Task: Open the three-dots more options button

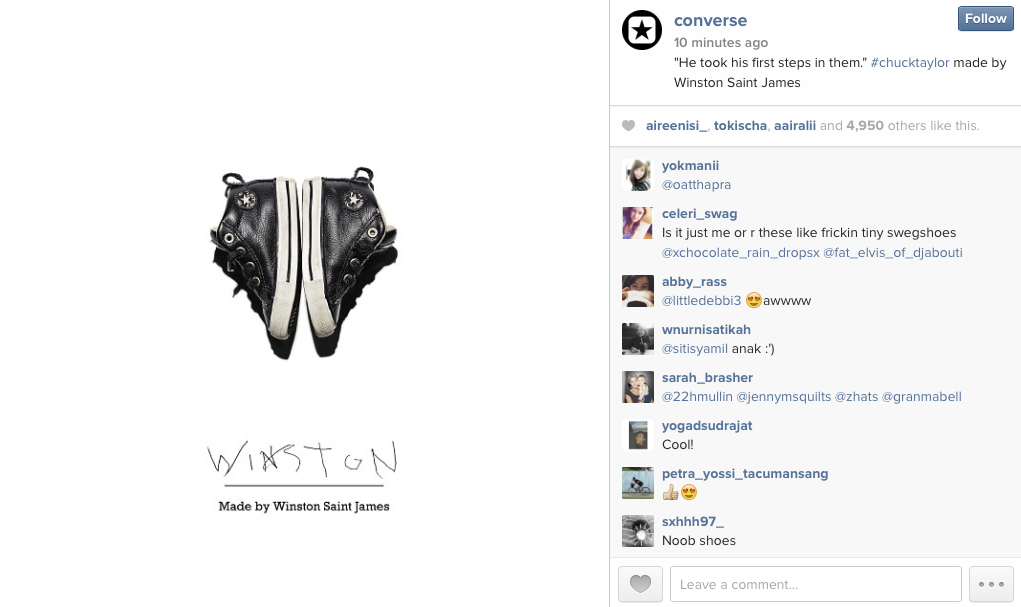Action: click(x=991, y=584)
